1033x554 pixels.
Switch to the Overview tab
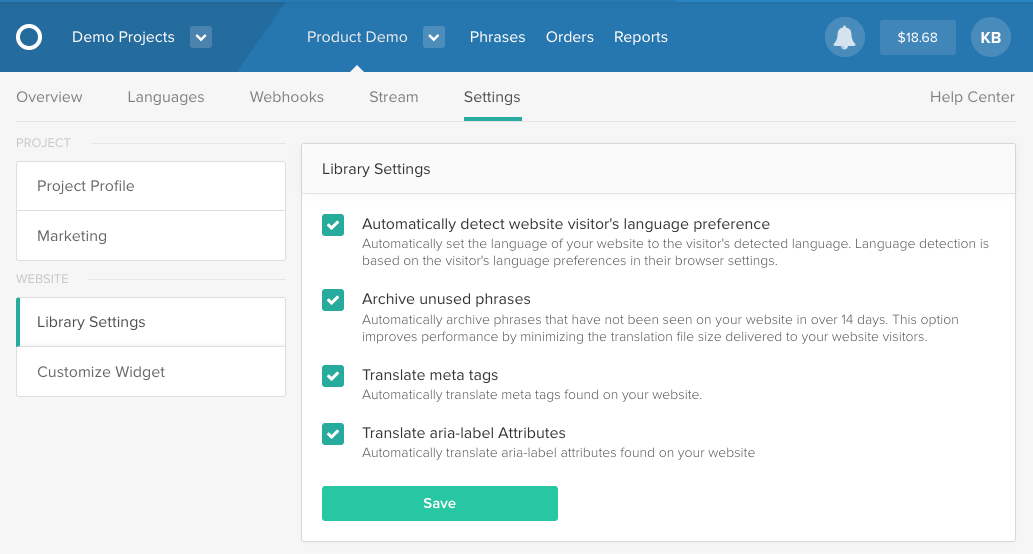[x=49, y=97]
